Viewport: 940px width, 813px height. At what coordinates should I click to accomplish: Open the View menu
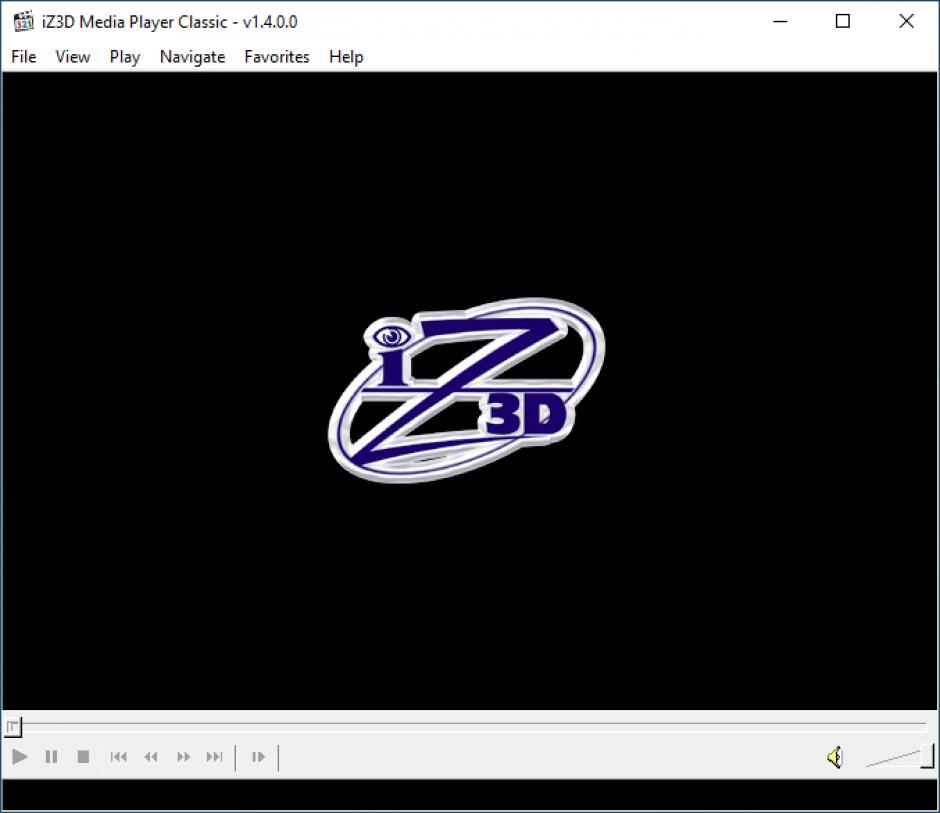pos(73,57)
